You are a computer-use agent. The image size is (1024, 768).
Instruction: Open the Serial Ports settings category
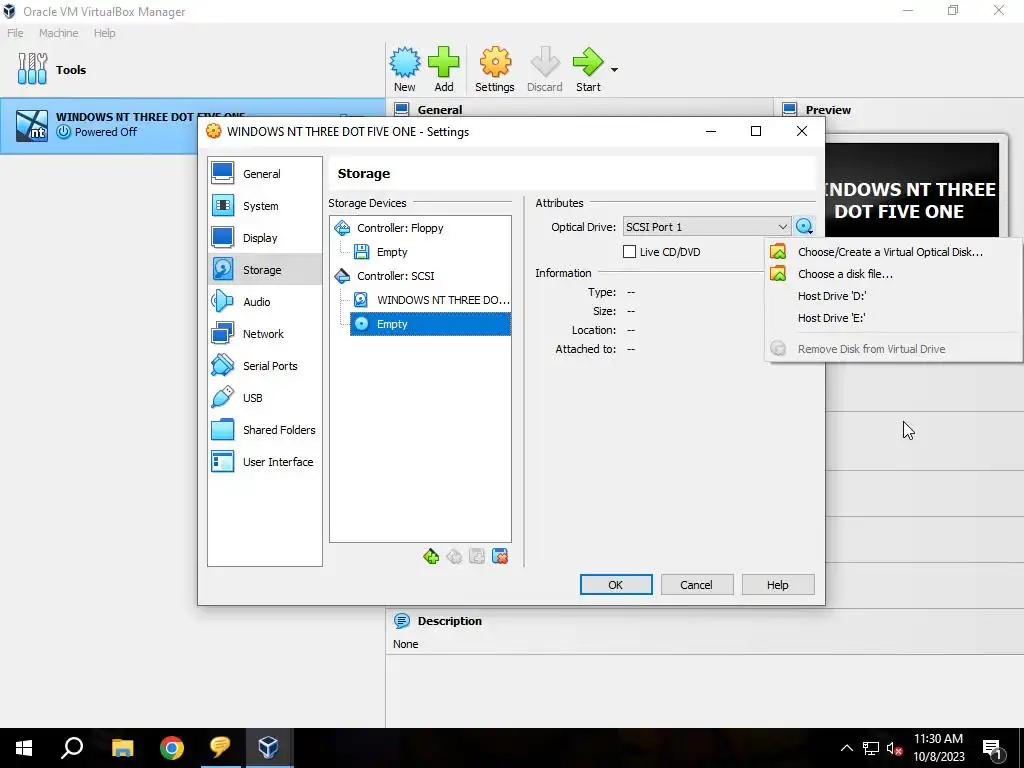[x=264, y=366]
